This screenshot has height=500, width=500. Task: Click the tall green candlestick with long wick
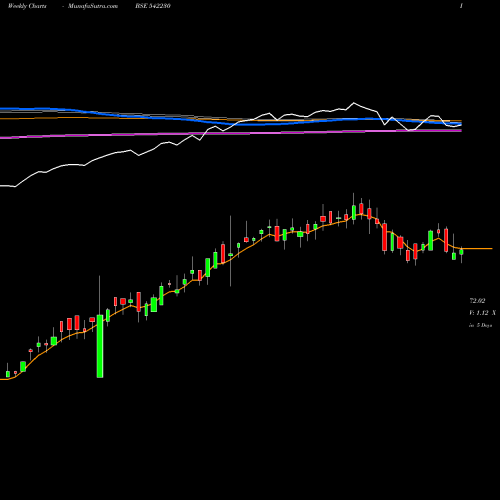[100, 346]
